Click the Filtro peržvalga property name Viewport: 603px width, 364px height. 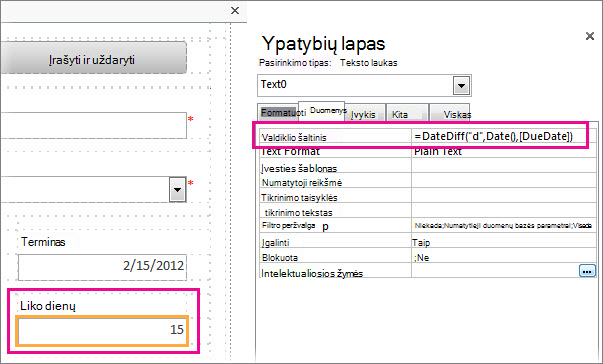pos(289,226)
